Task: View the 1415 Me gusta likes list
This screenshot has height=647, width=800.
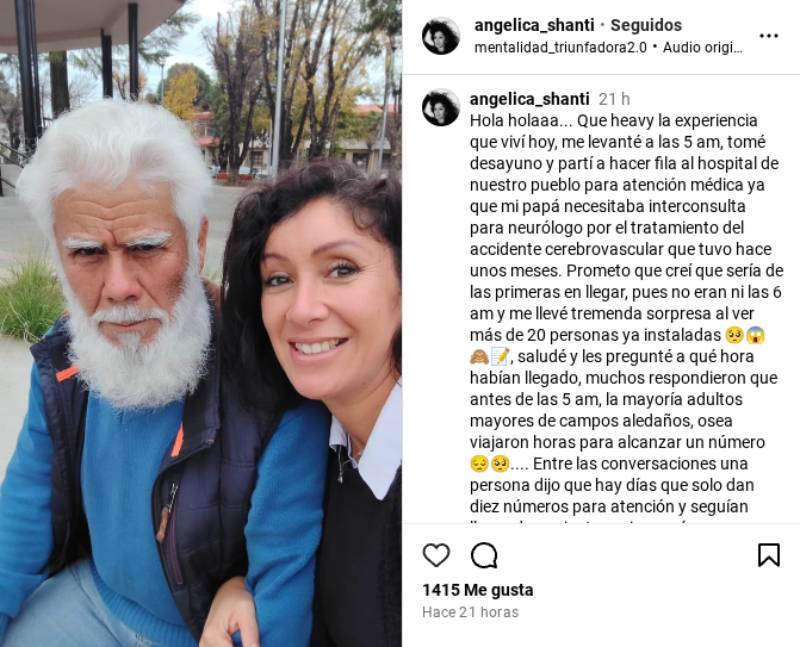Action: 478,590
